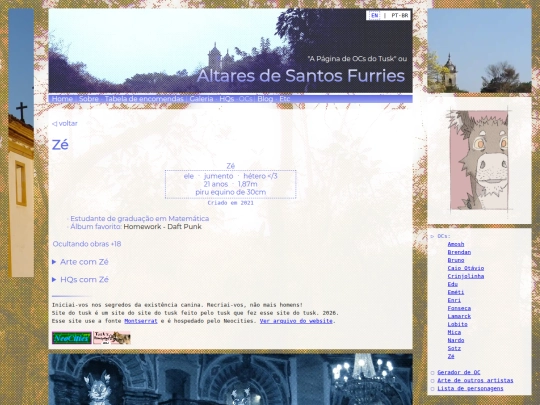Click the church tower photo at top right
The image size is (540, 405).
click(479, 51)
